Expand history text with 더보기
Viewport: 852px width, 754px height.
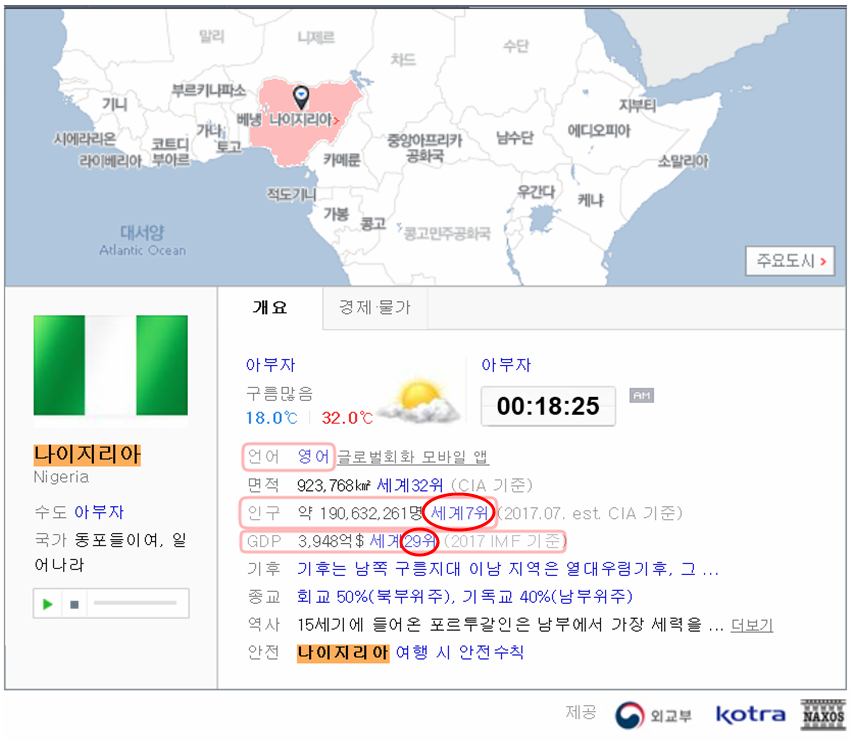[751, 625]
